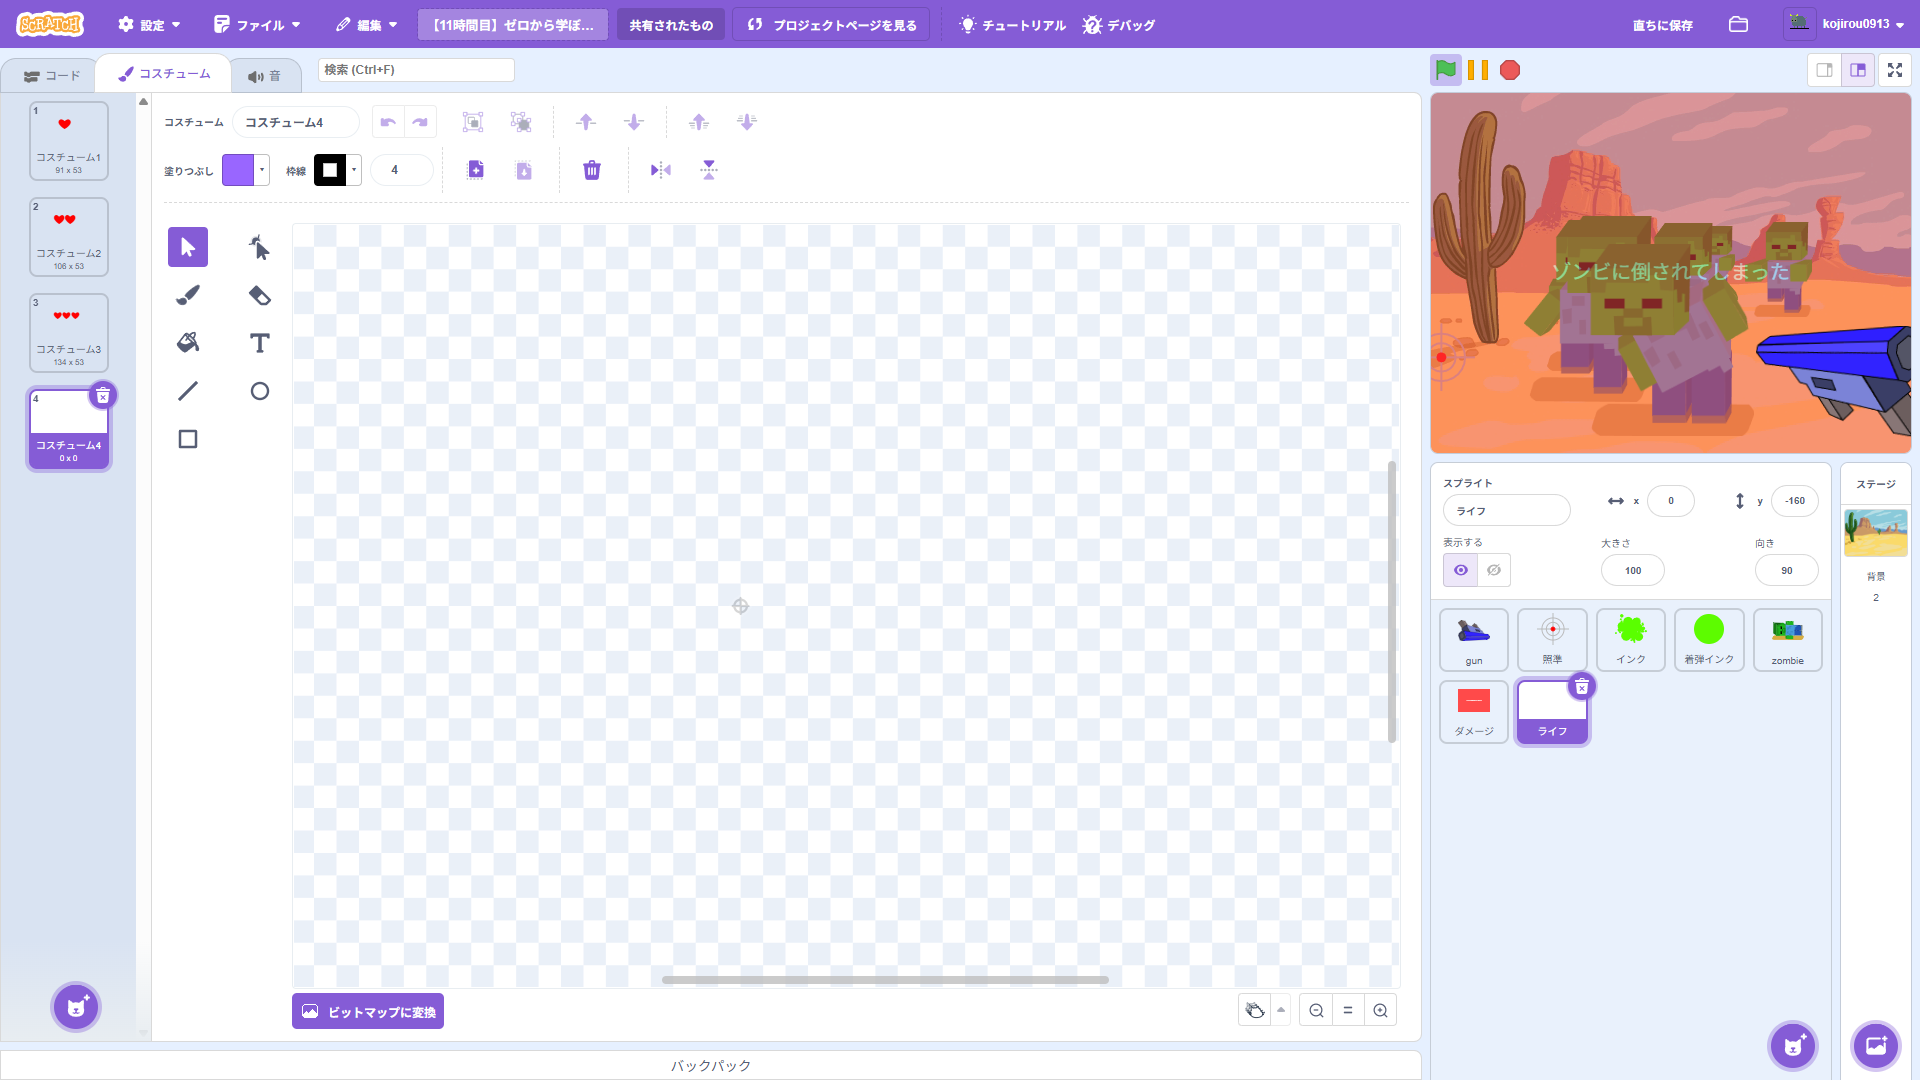1920x1080 pixels.
Task: Switch to the 音 tab
Action: tap(265, 76)
